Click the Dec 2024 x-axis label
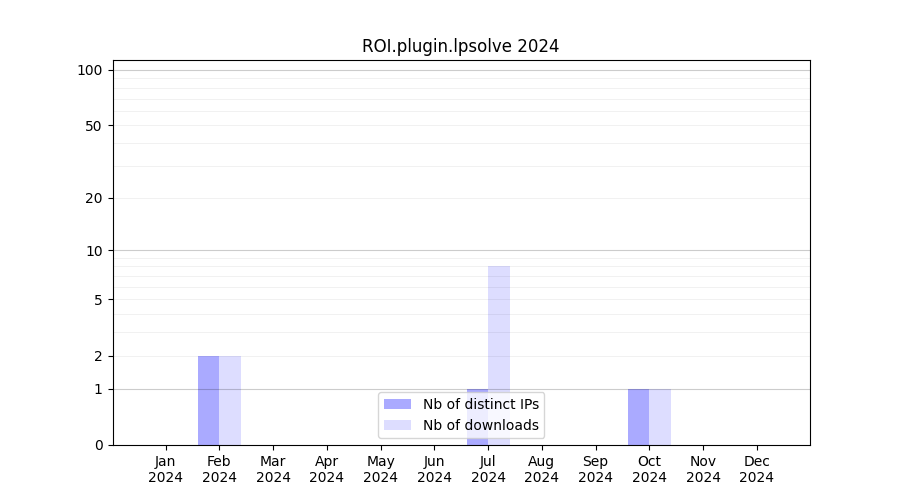This screenshot has height=500, width=900. tap(756, 469)
